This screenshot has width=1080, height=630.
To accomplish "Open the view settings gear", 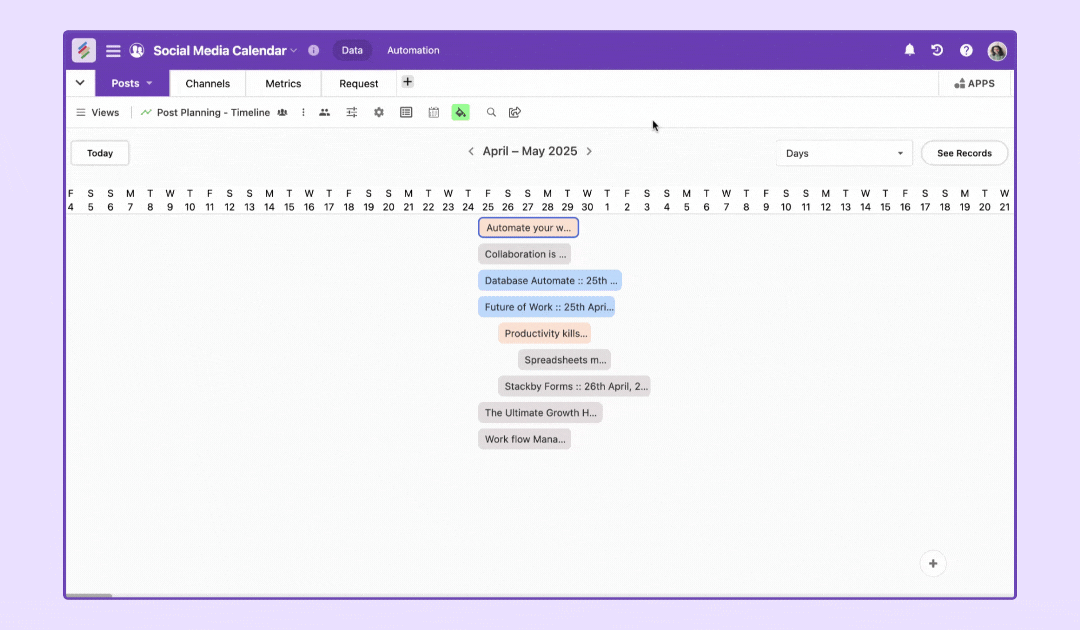I will 379,113.
